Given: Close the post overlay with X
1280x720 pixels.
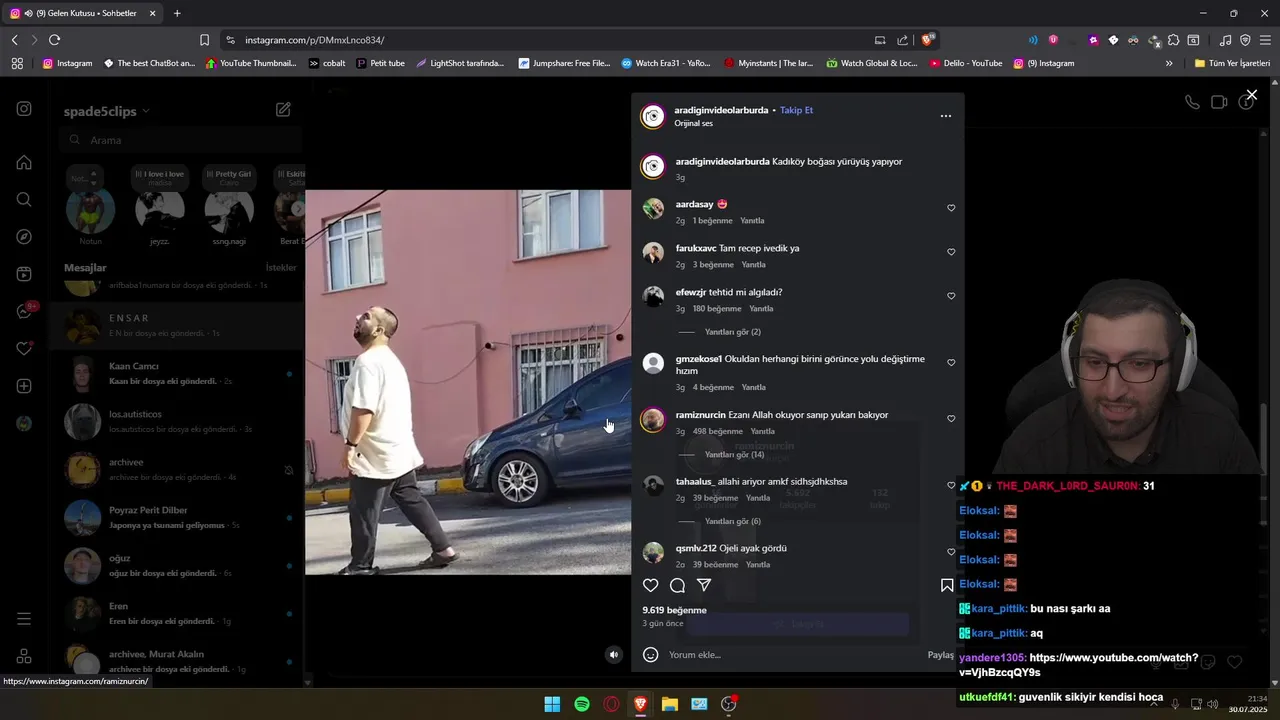Looking at the screenshot, I should pos(1251,95).
